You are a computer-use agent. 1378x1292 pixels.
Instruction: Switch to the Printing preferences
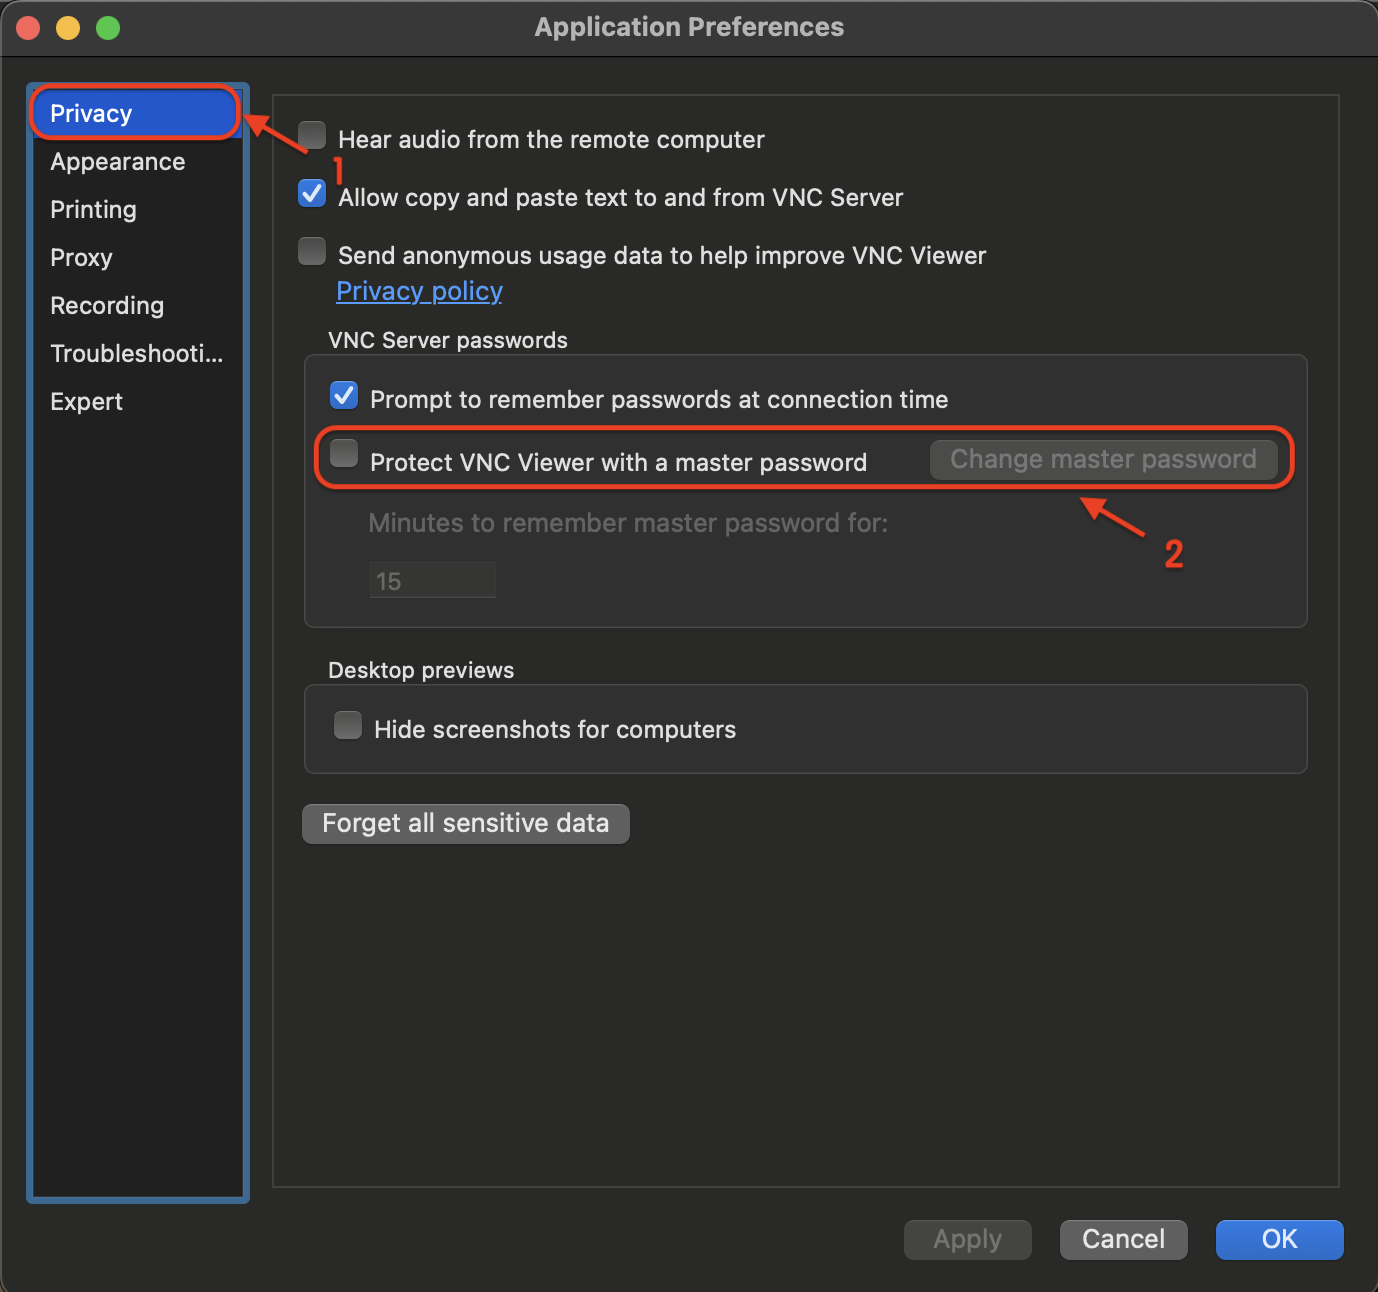(137, 209)
